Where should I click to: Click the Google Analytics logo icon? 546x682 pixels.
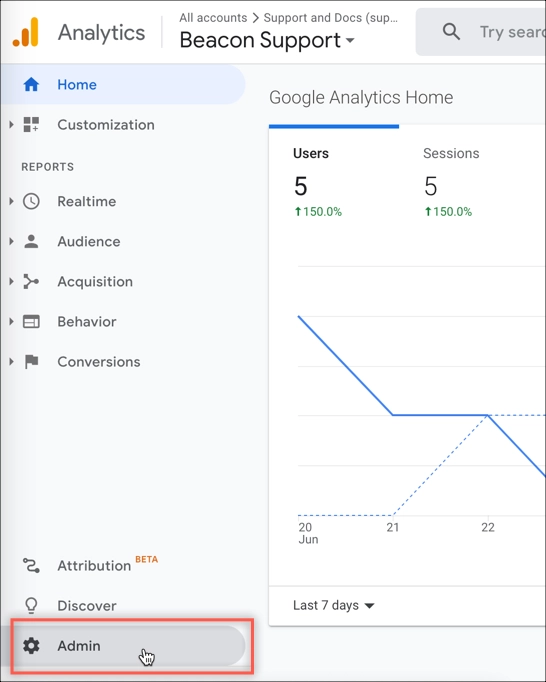pos(26,32)
